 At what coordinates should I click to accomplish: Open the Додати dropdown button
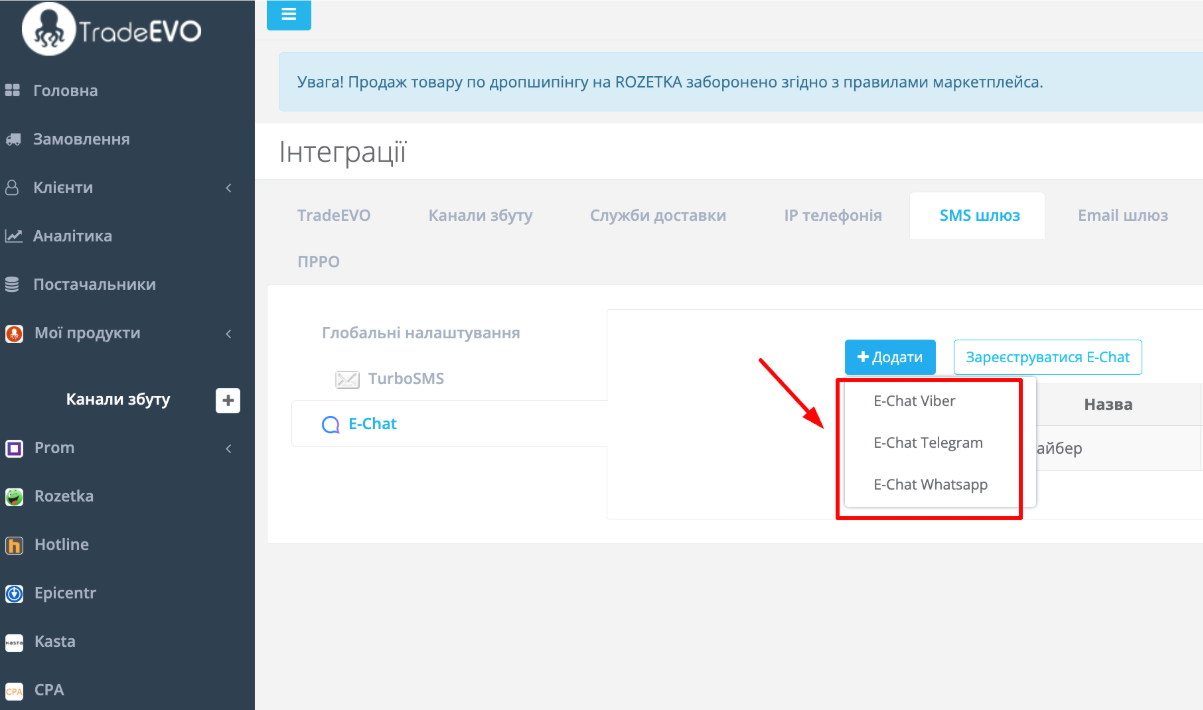pyautogui.click(x=890, y=357)
